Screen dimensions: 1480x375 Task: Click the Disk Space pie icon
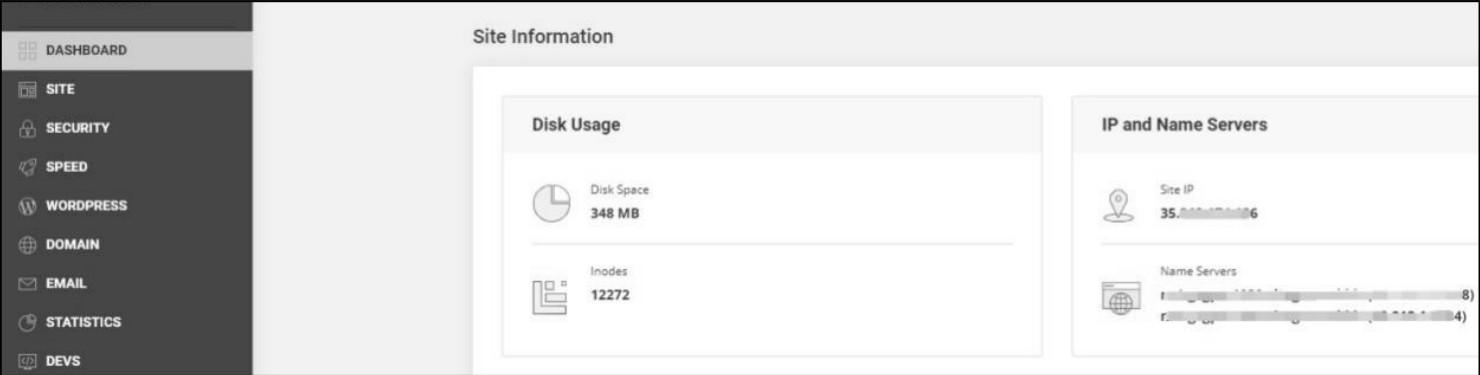[551, 203]
